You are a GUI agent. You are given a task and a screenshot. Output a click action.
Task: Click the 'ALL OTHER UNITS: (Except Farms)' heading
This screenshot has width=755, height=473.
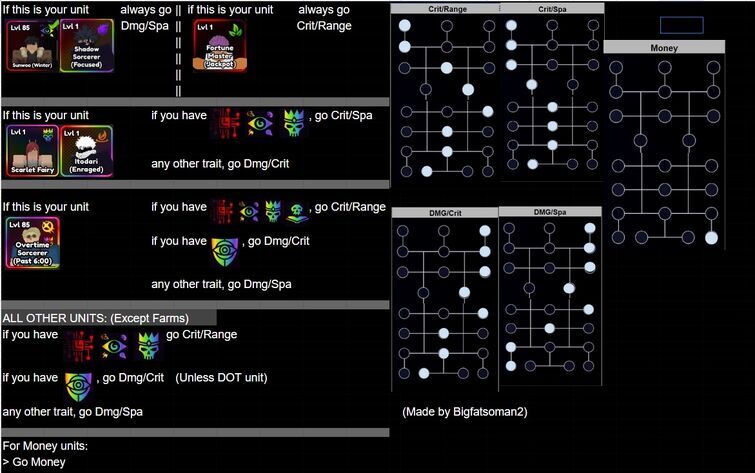point(95,318)
